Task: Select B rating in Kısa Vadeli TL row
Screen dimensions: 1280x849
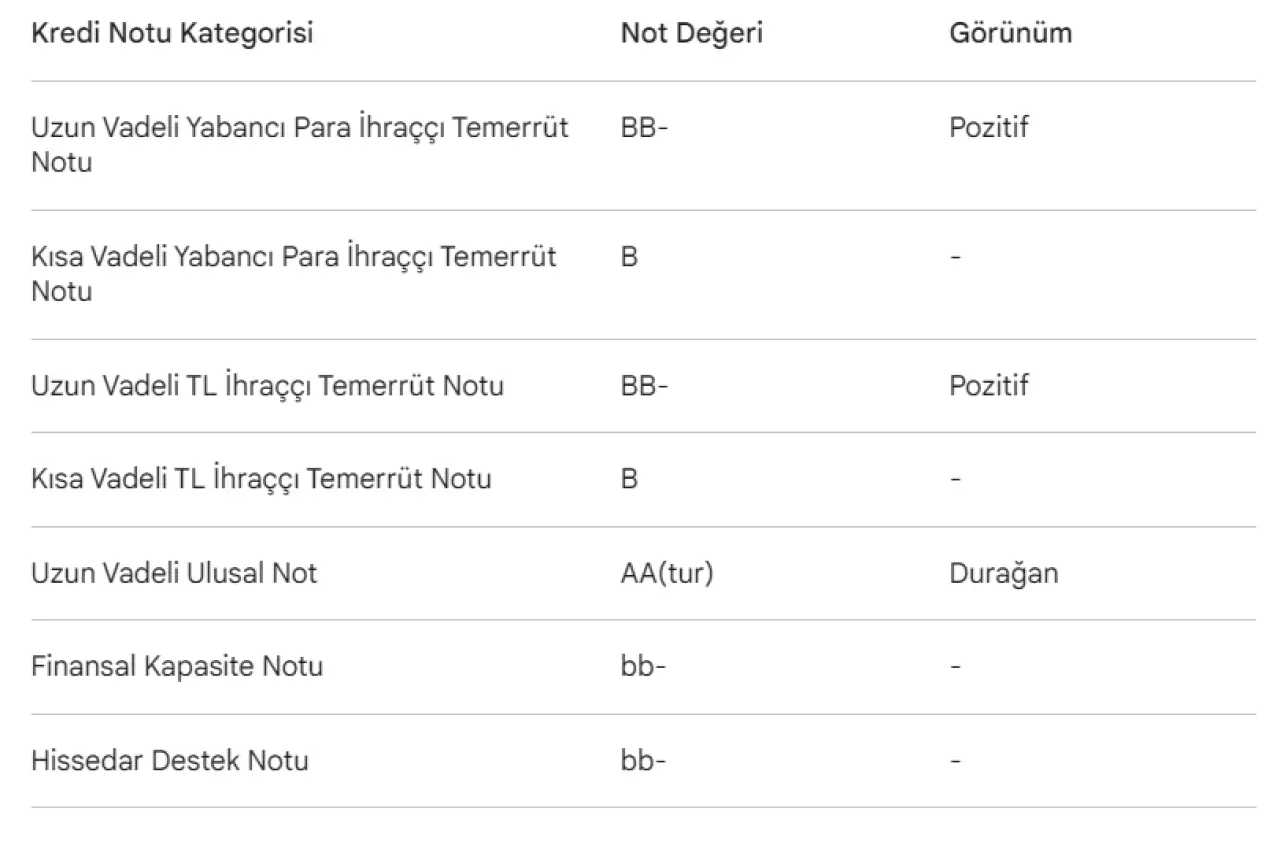Action: point(629,479)
